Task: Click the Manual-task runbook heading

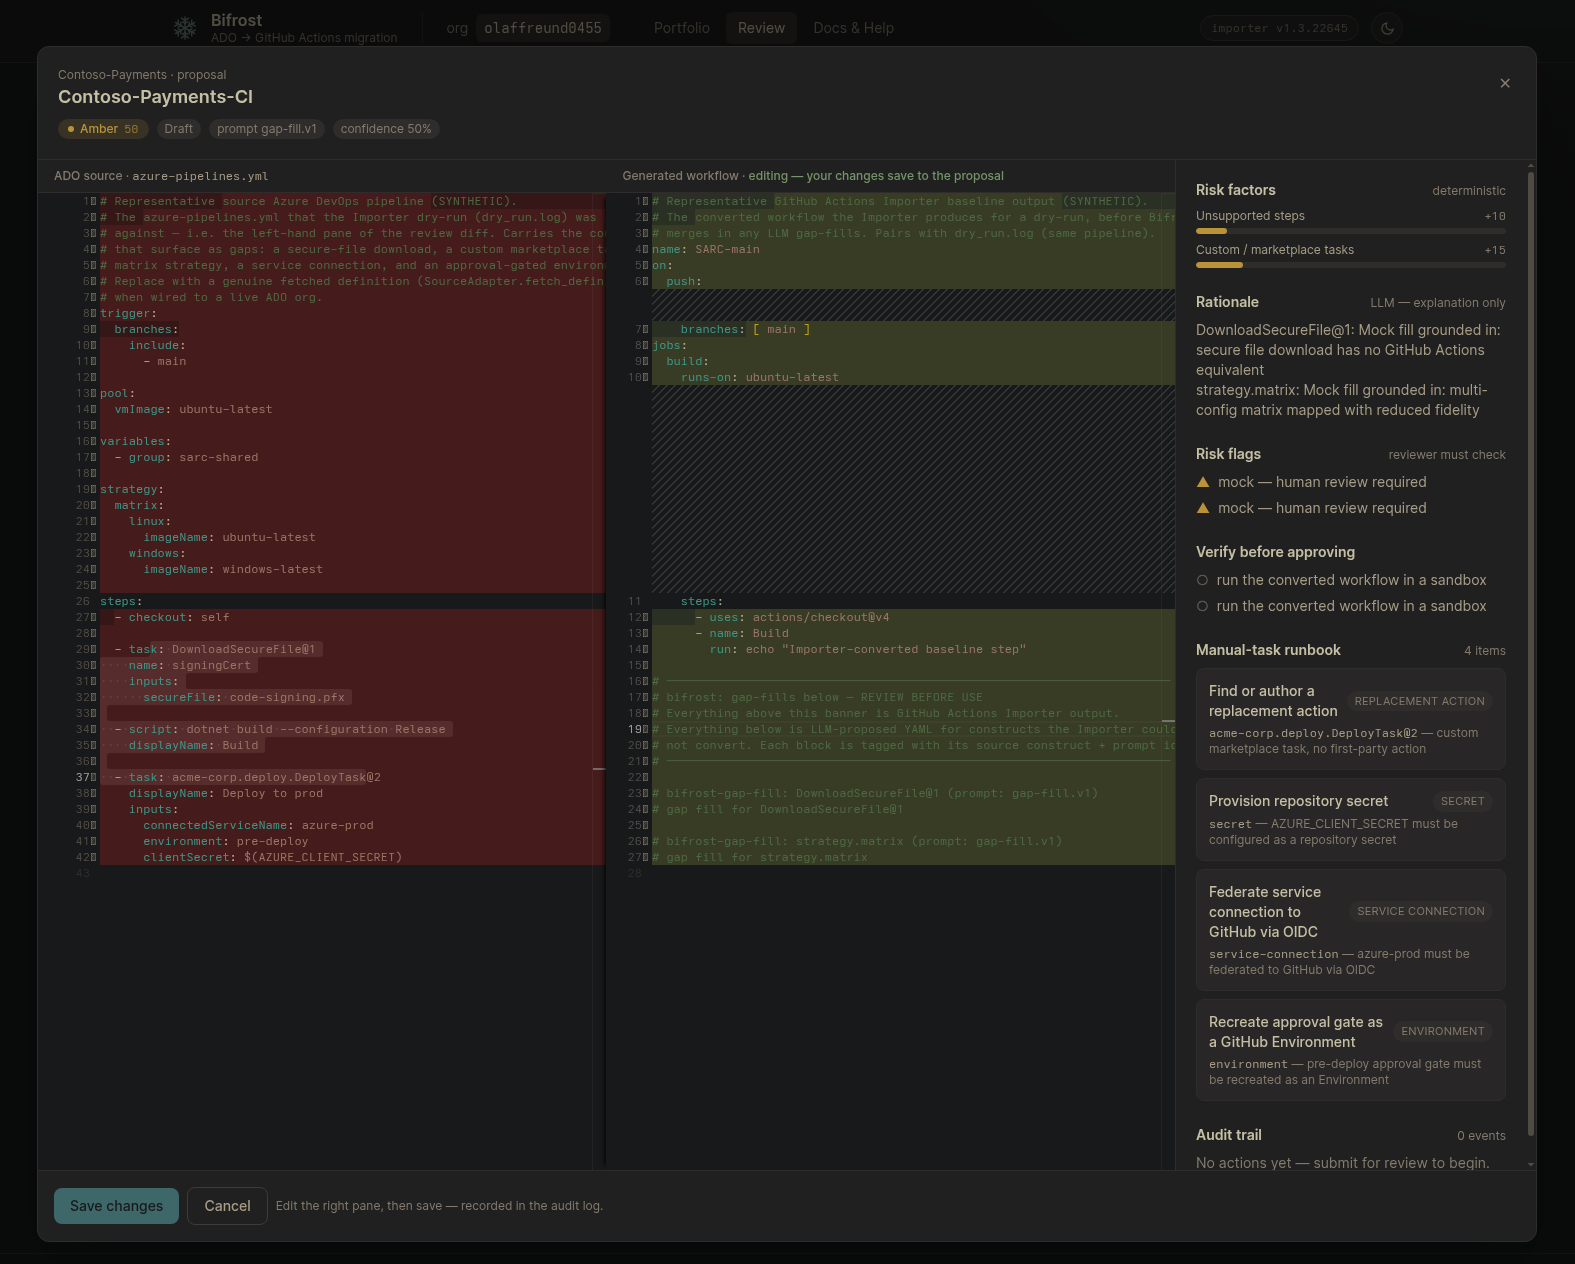Action: [1268, 650]
